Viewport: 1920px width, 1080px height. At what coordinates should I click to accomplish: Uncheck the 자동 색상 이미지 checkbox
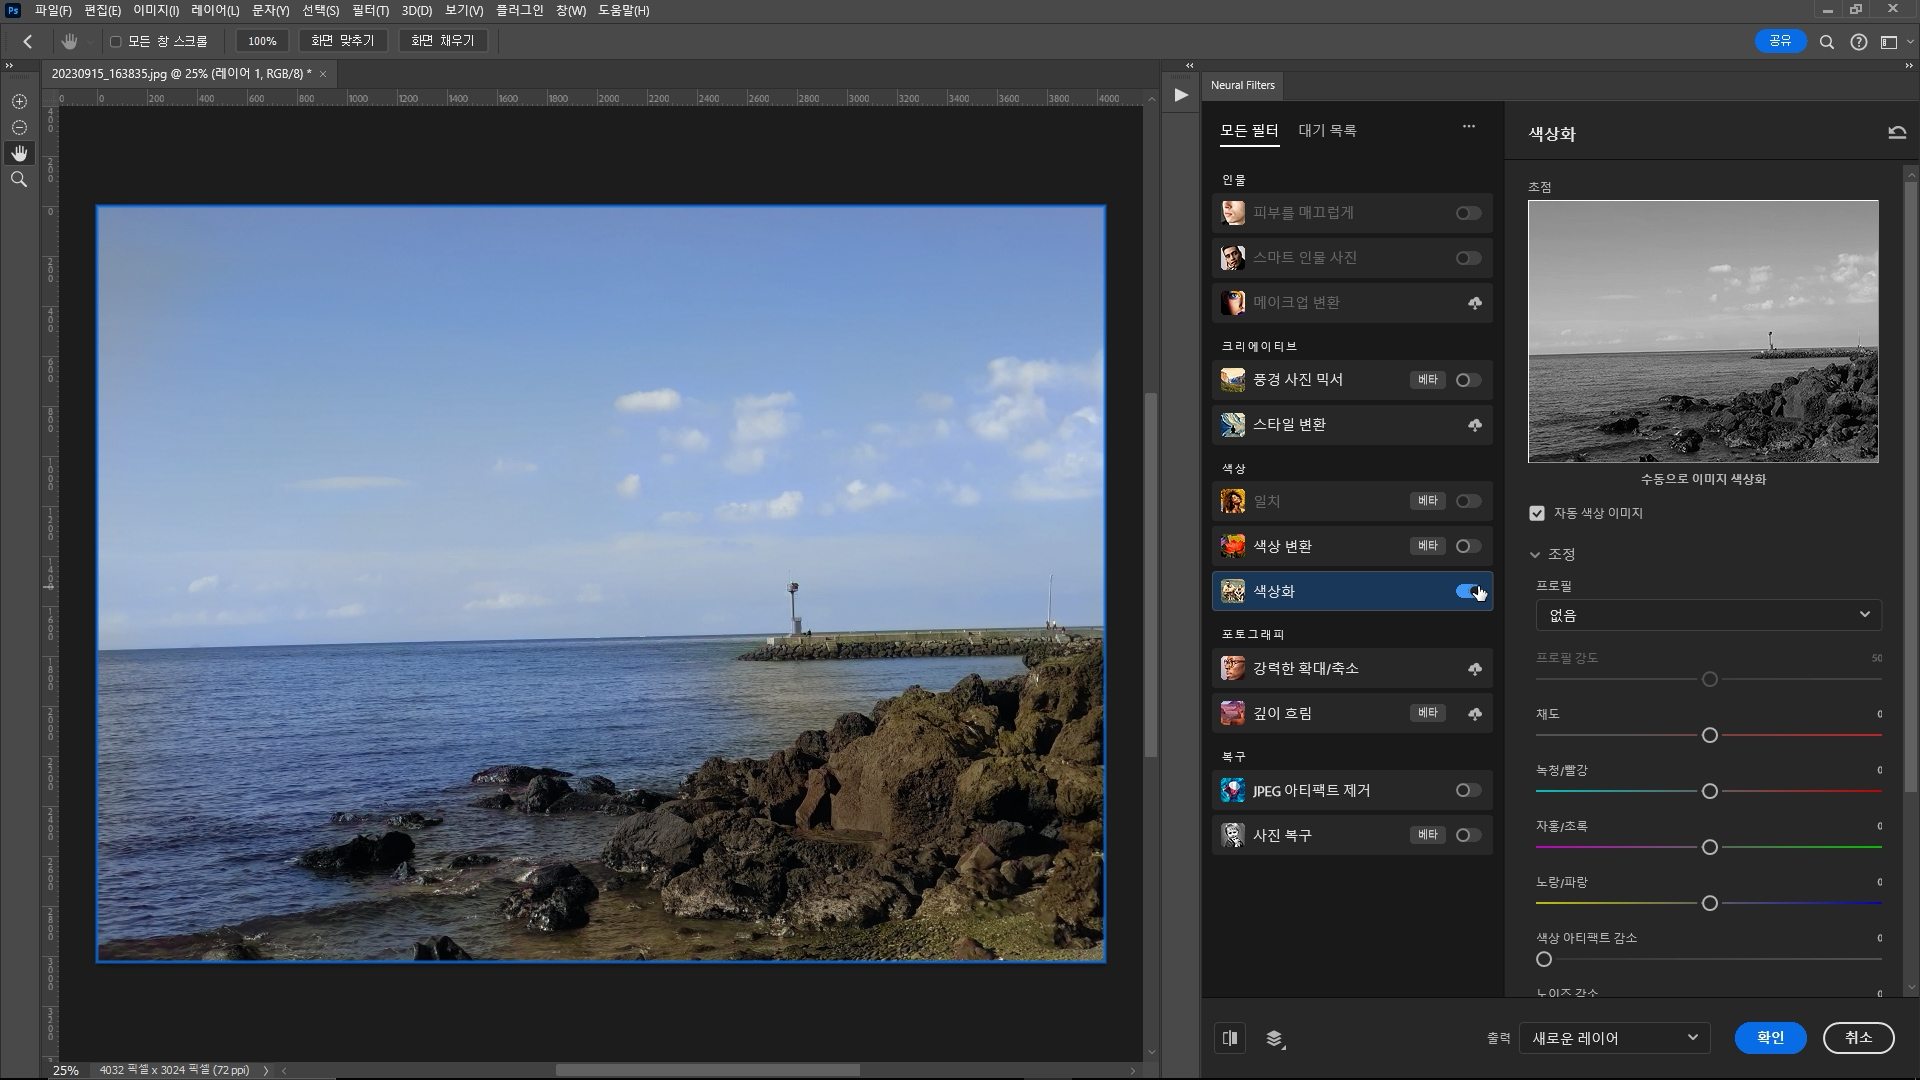pos(1537,513)
